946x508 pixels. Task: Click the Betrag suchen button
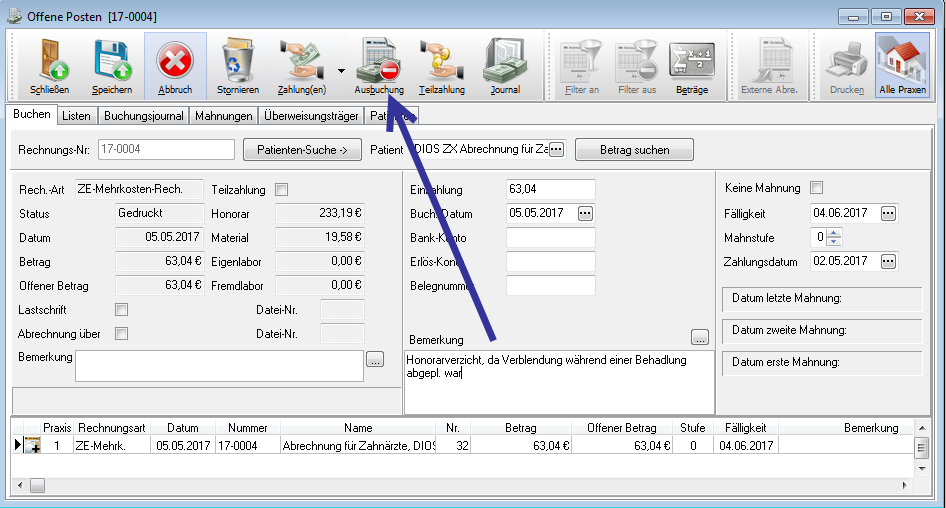(634, 150)
